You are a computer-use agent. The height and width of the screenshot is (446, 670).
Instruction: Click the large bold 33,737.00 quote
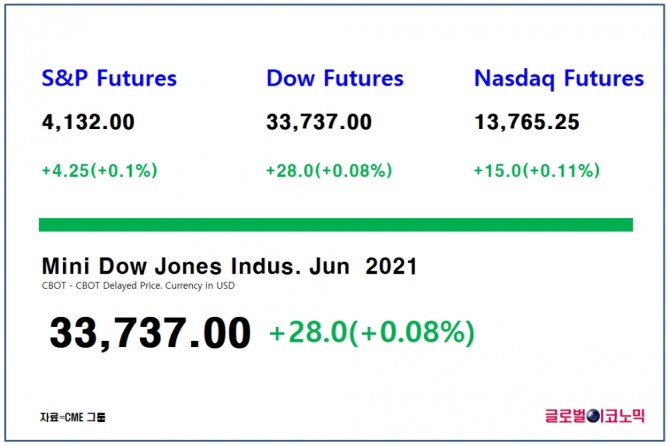[x=150, y=333]
